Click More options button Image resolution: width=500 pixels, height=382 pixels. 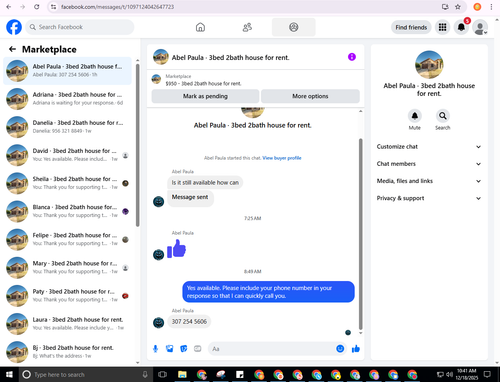[x=310, y=96]
